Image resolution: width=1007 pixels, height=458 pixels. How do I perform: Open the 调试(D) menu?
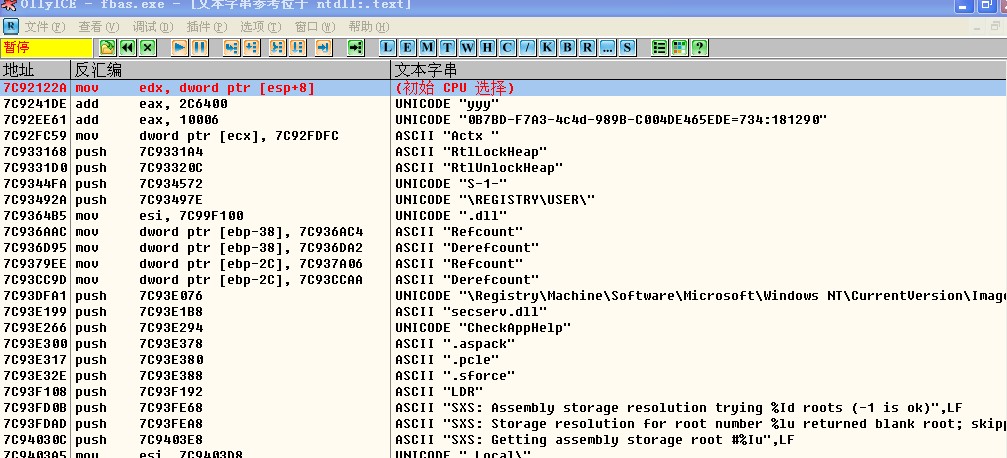(153, 27)
